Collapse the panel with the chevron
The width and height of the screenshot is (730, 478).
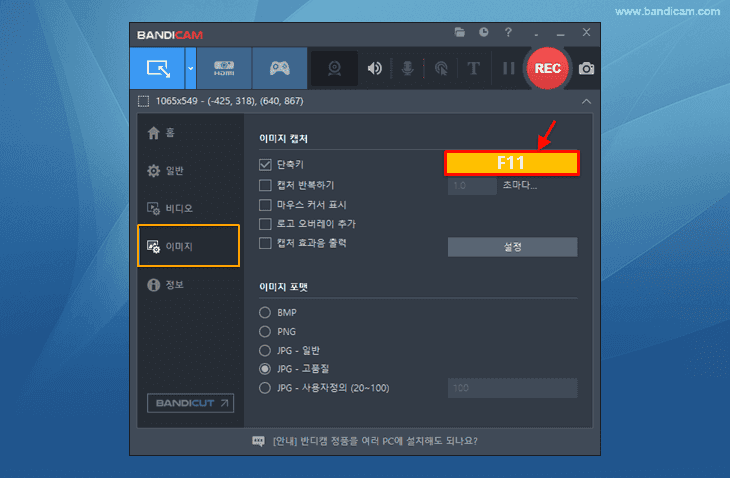click(x=586, y=101)
